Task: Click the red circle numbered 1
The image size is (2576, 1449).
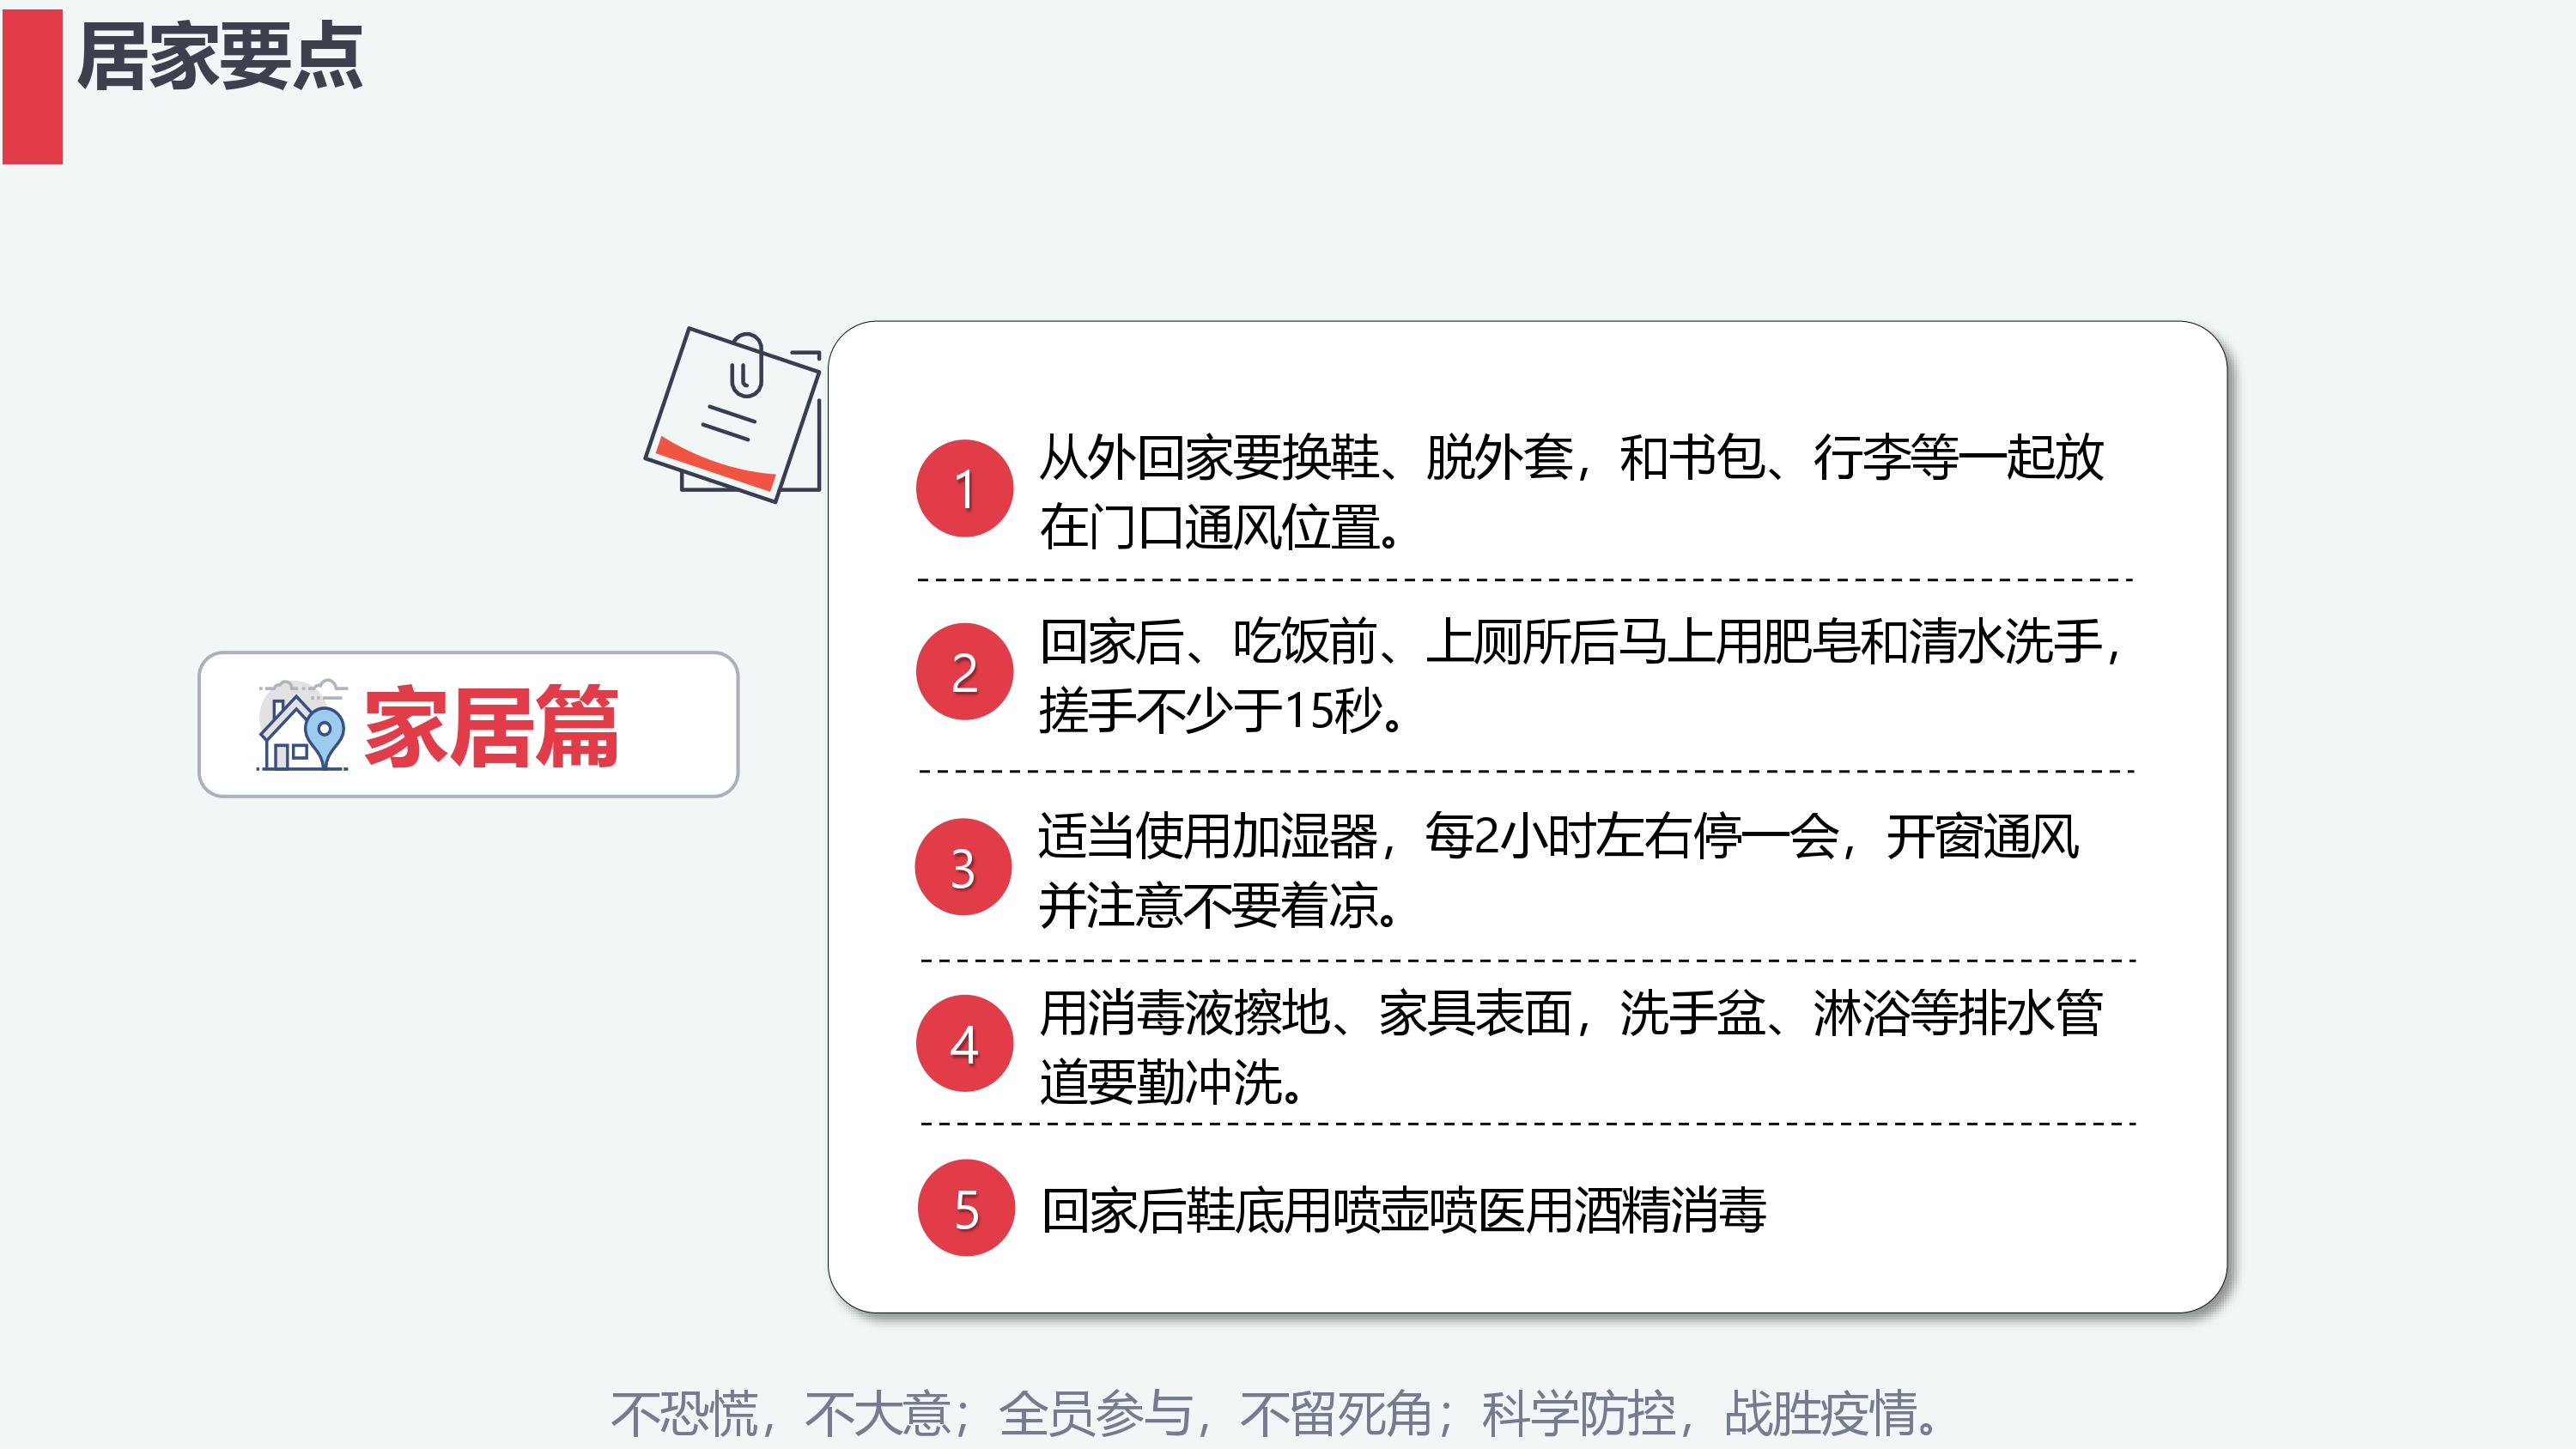Action: pyautogui.click(x=965, y=488)
